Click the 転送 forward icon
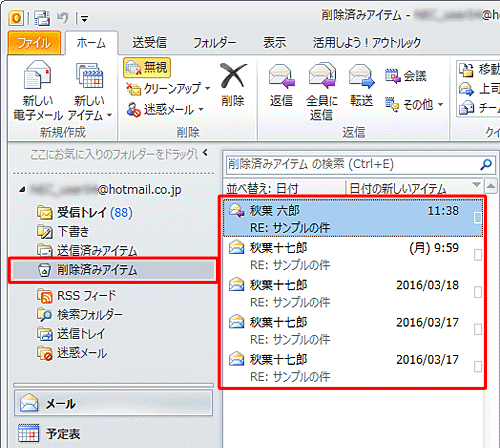Screen dimensions: 500x448 361,77
